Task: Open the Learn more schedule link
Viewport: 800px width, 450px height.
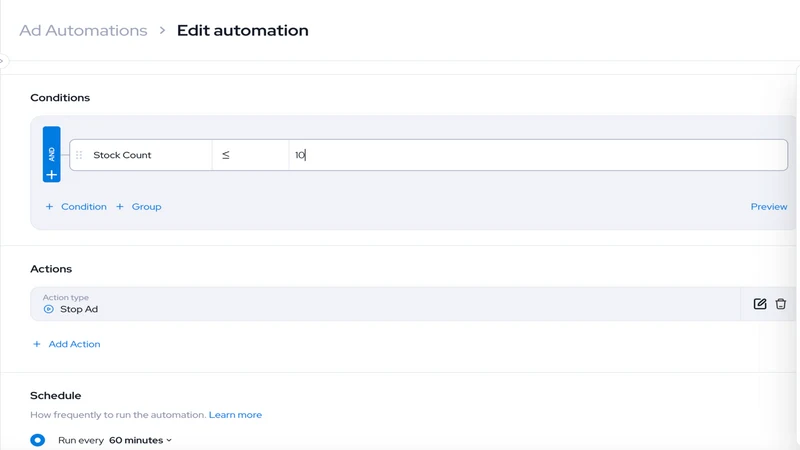Action: pos(235,415)
